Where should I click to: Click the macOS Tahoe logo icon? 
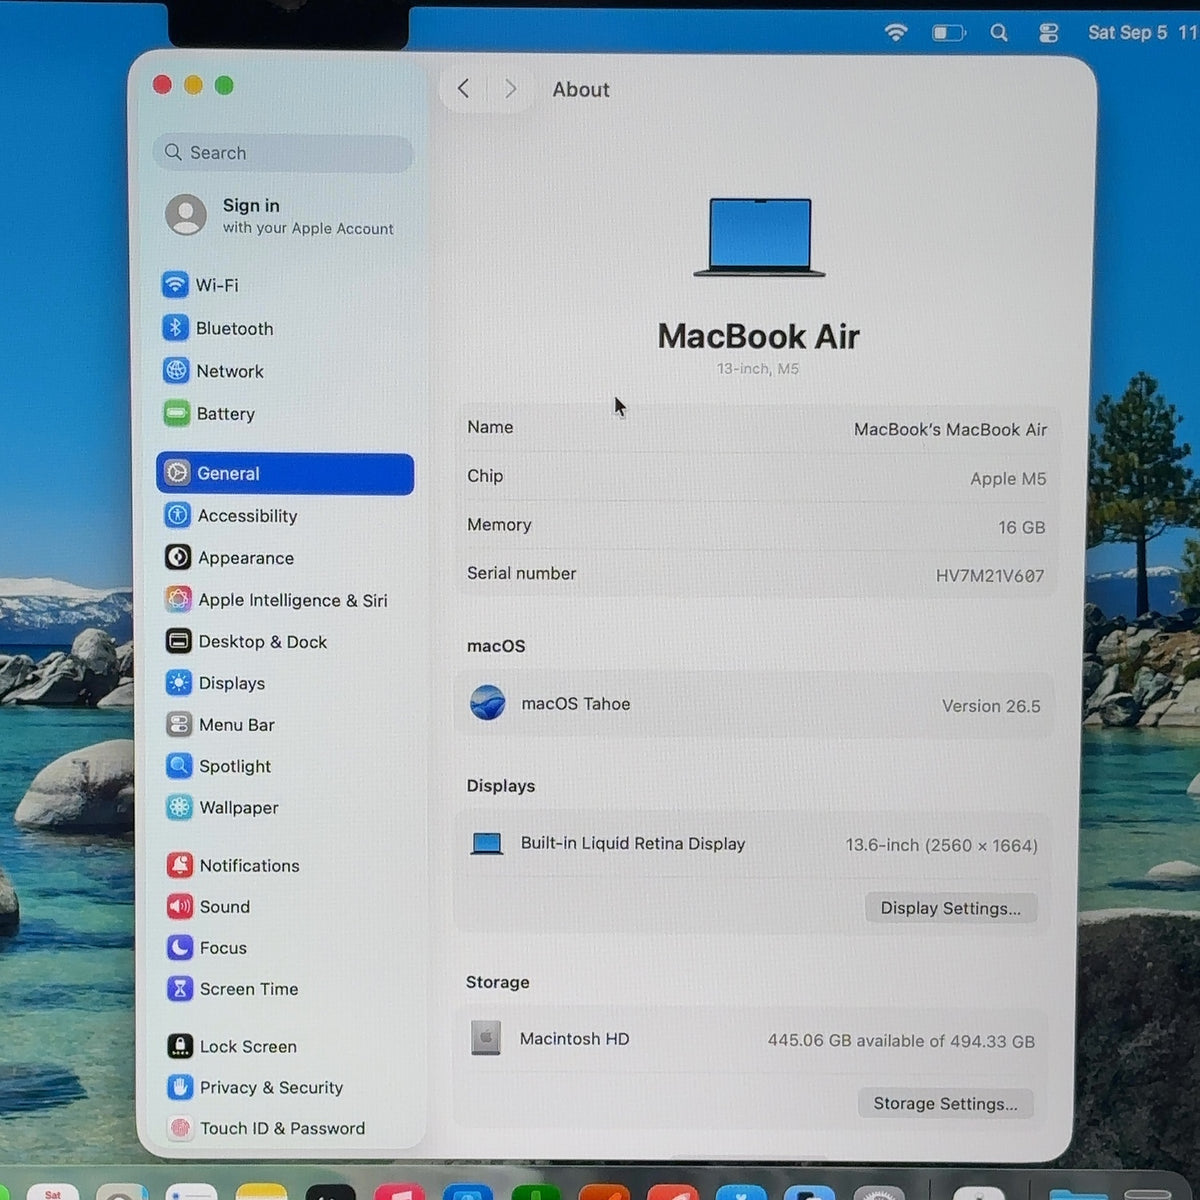488,703
